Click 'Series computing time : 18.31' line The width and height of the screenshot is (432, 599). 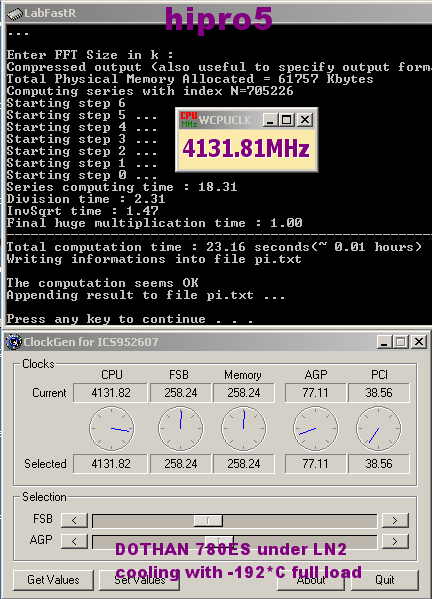pyautogui.click(x=122, y=187)
